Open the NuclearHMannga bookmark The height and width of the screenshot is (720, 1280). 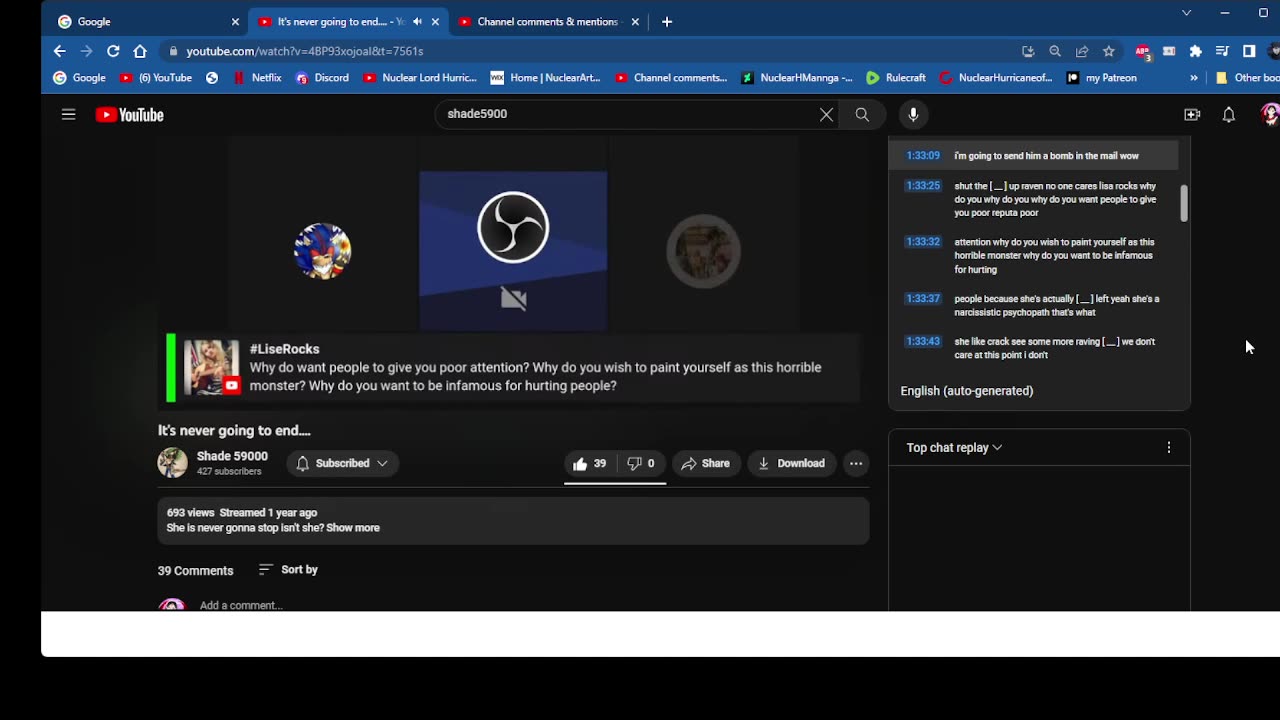pyautogui.click(x=796, y=78)
